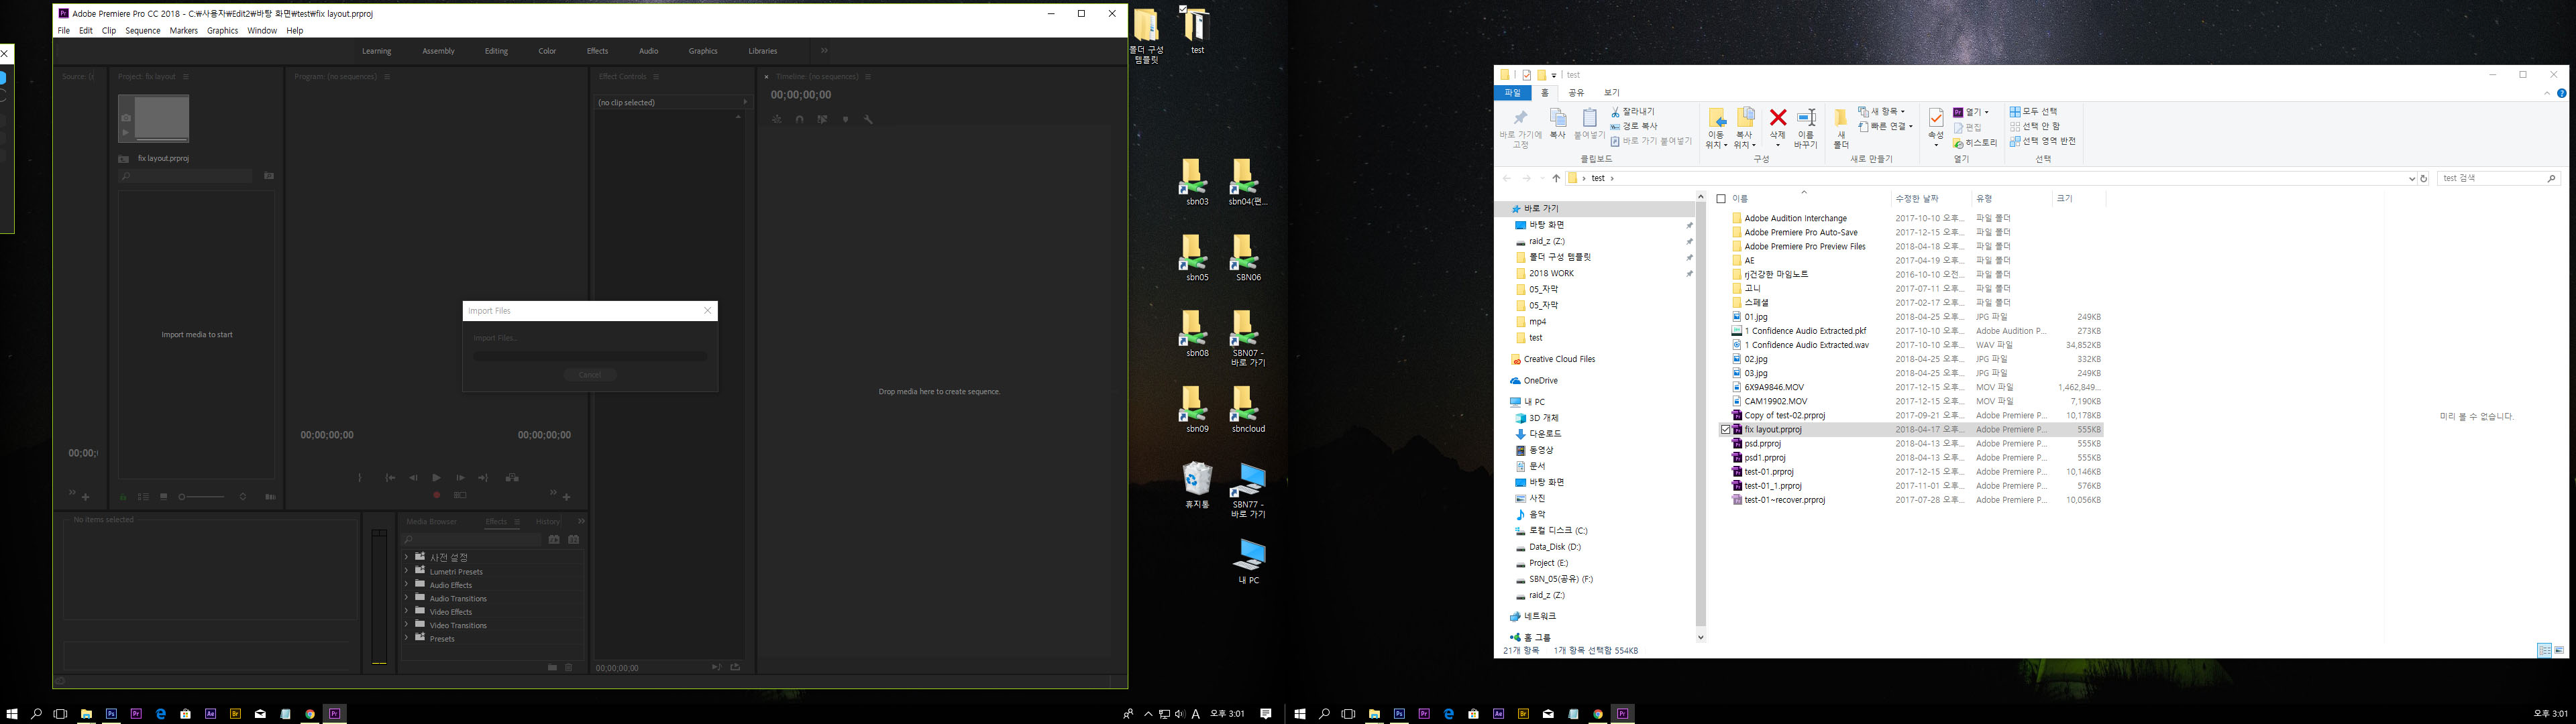Expand the Video Transitions folder
This screenshot has height=724, width=2576.
(406, 624)
